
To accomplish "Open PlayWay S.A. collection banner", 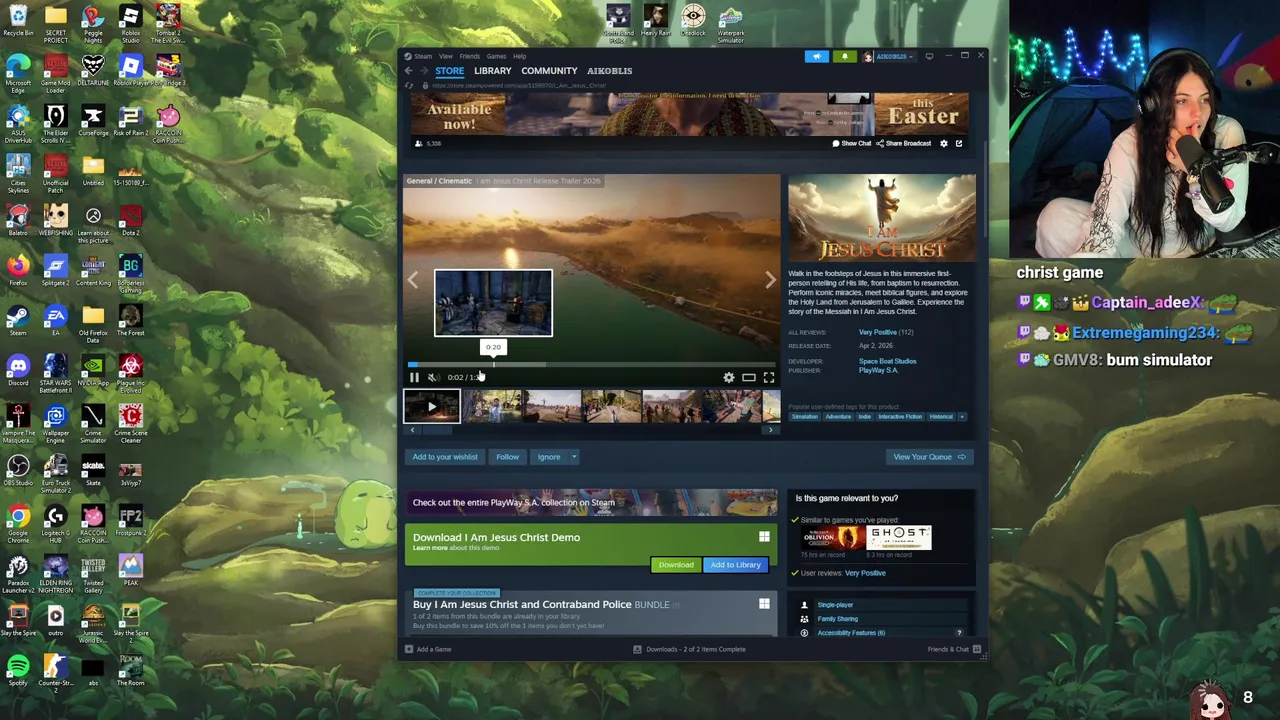I will (x=591, y=502).
